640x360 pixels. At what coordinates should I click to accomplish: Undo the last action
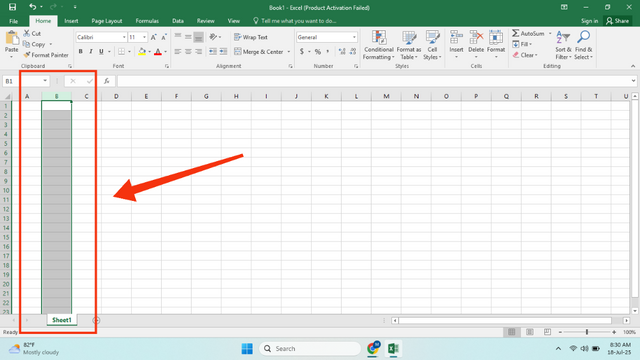tap(33, 7)
